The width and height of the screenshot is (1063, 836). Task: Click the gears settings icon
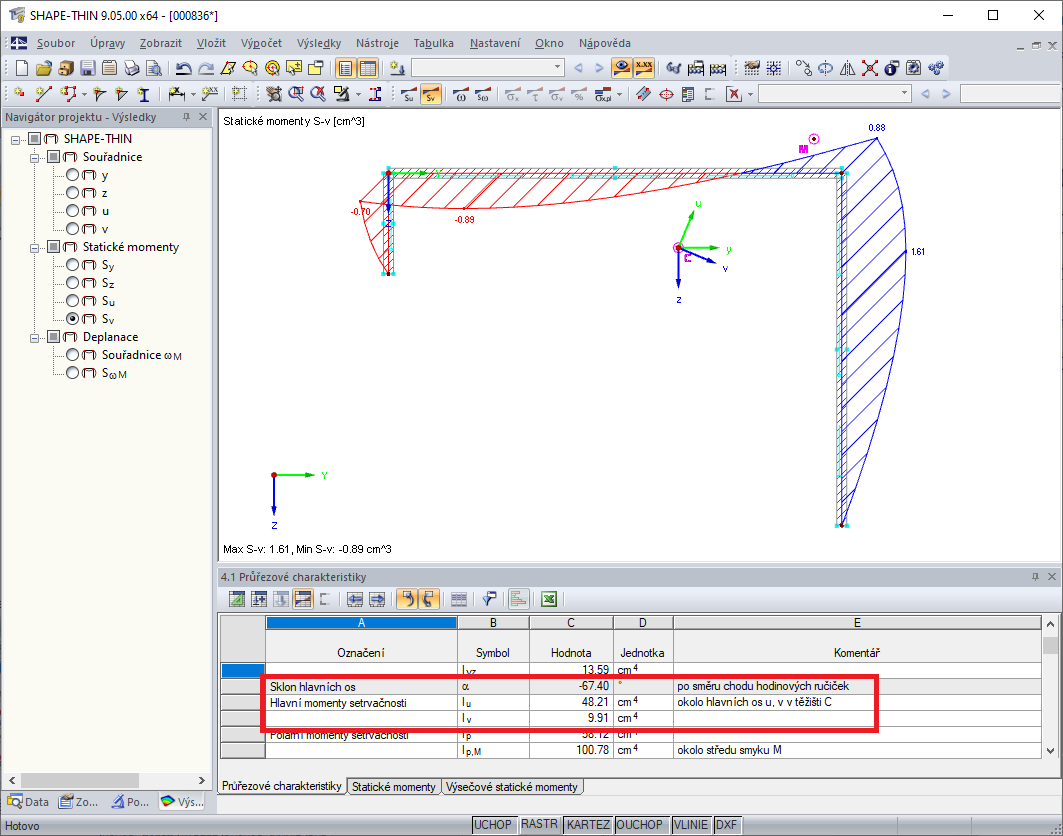click(x=936, y=68)
